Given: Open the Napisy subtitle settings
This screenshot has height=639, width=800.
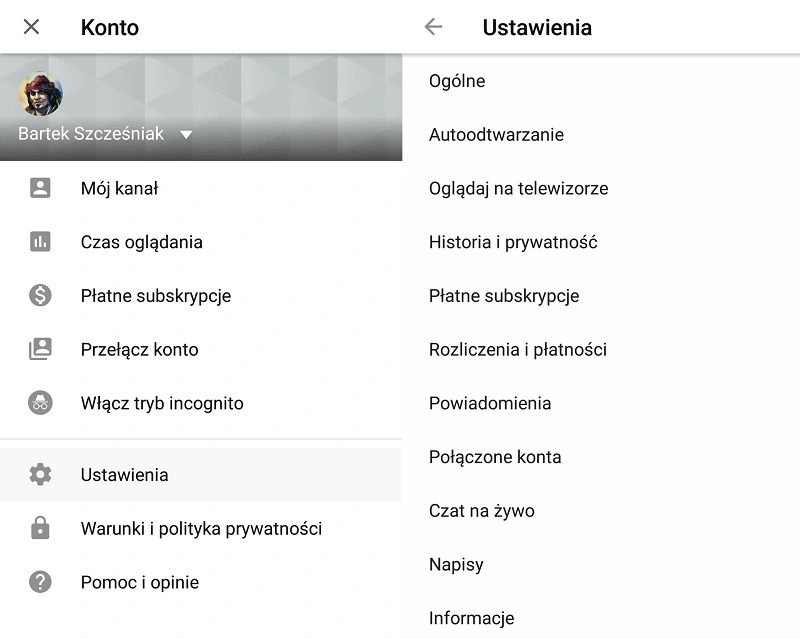Looking at the screenshot, I should 456,564.
